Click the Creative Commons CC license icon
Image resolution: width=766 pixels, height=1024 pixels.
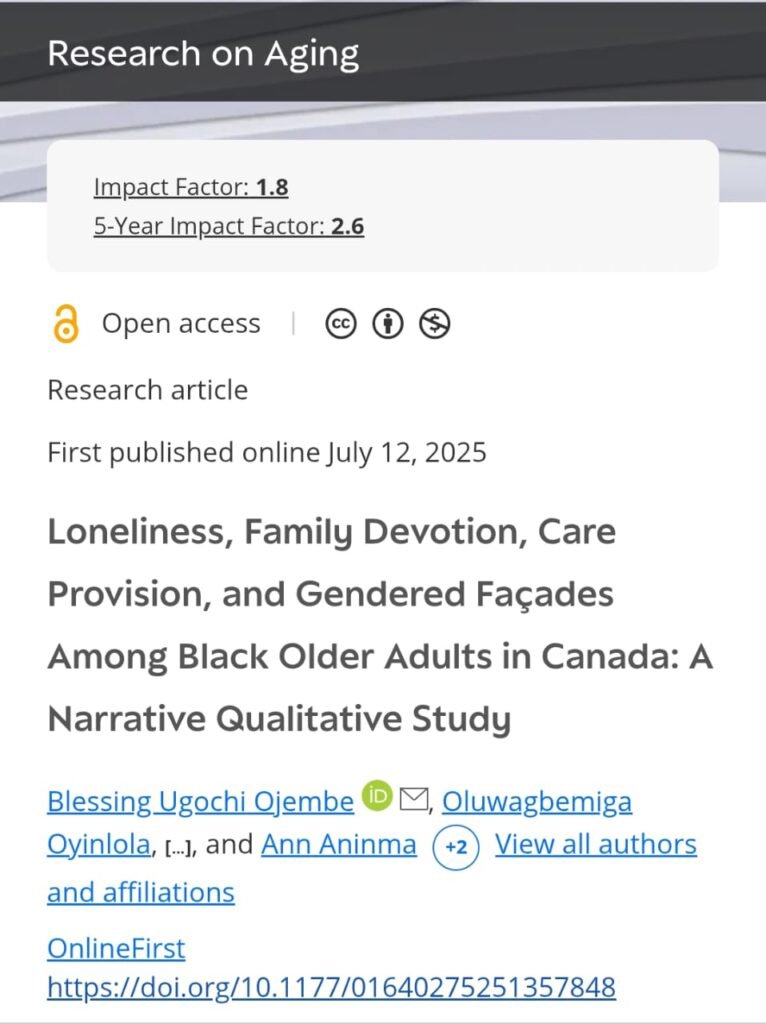click(341, 323)
